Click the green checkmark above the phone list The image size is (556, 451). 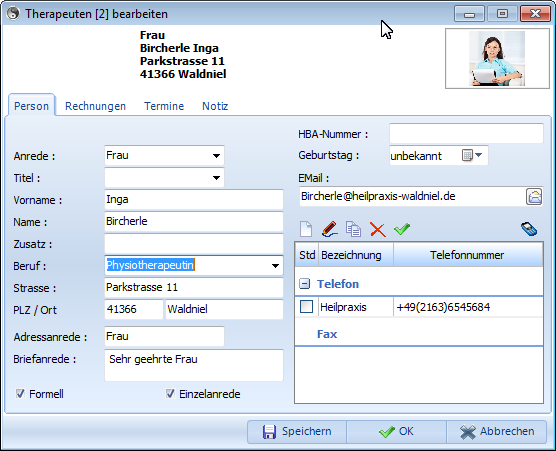coord(402,229)
